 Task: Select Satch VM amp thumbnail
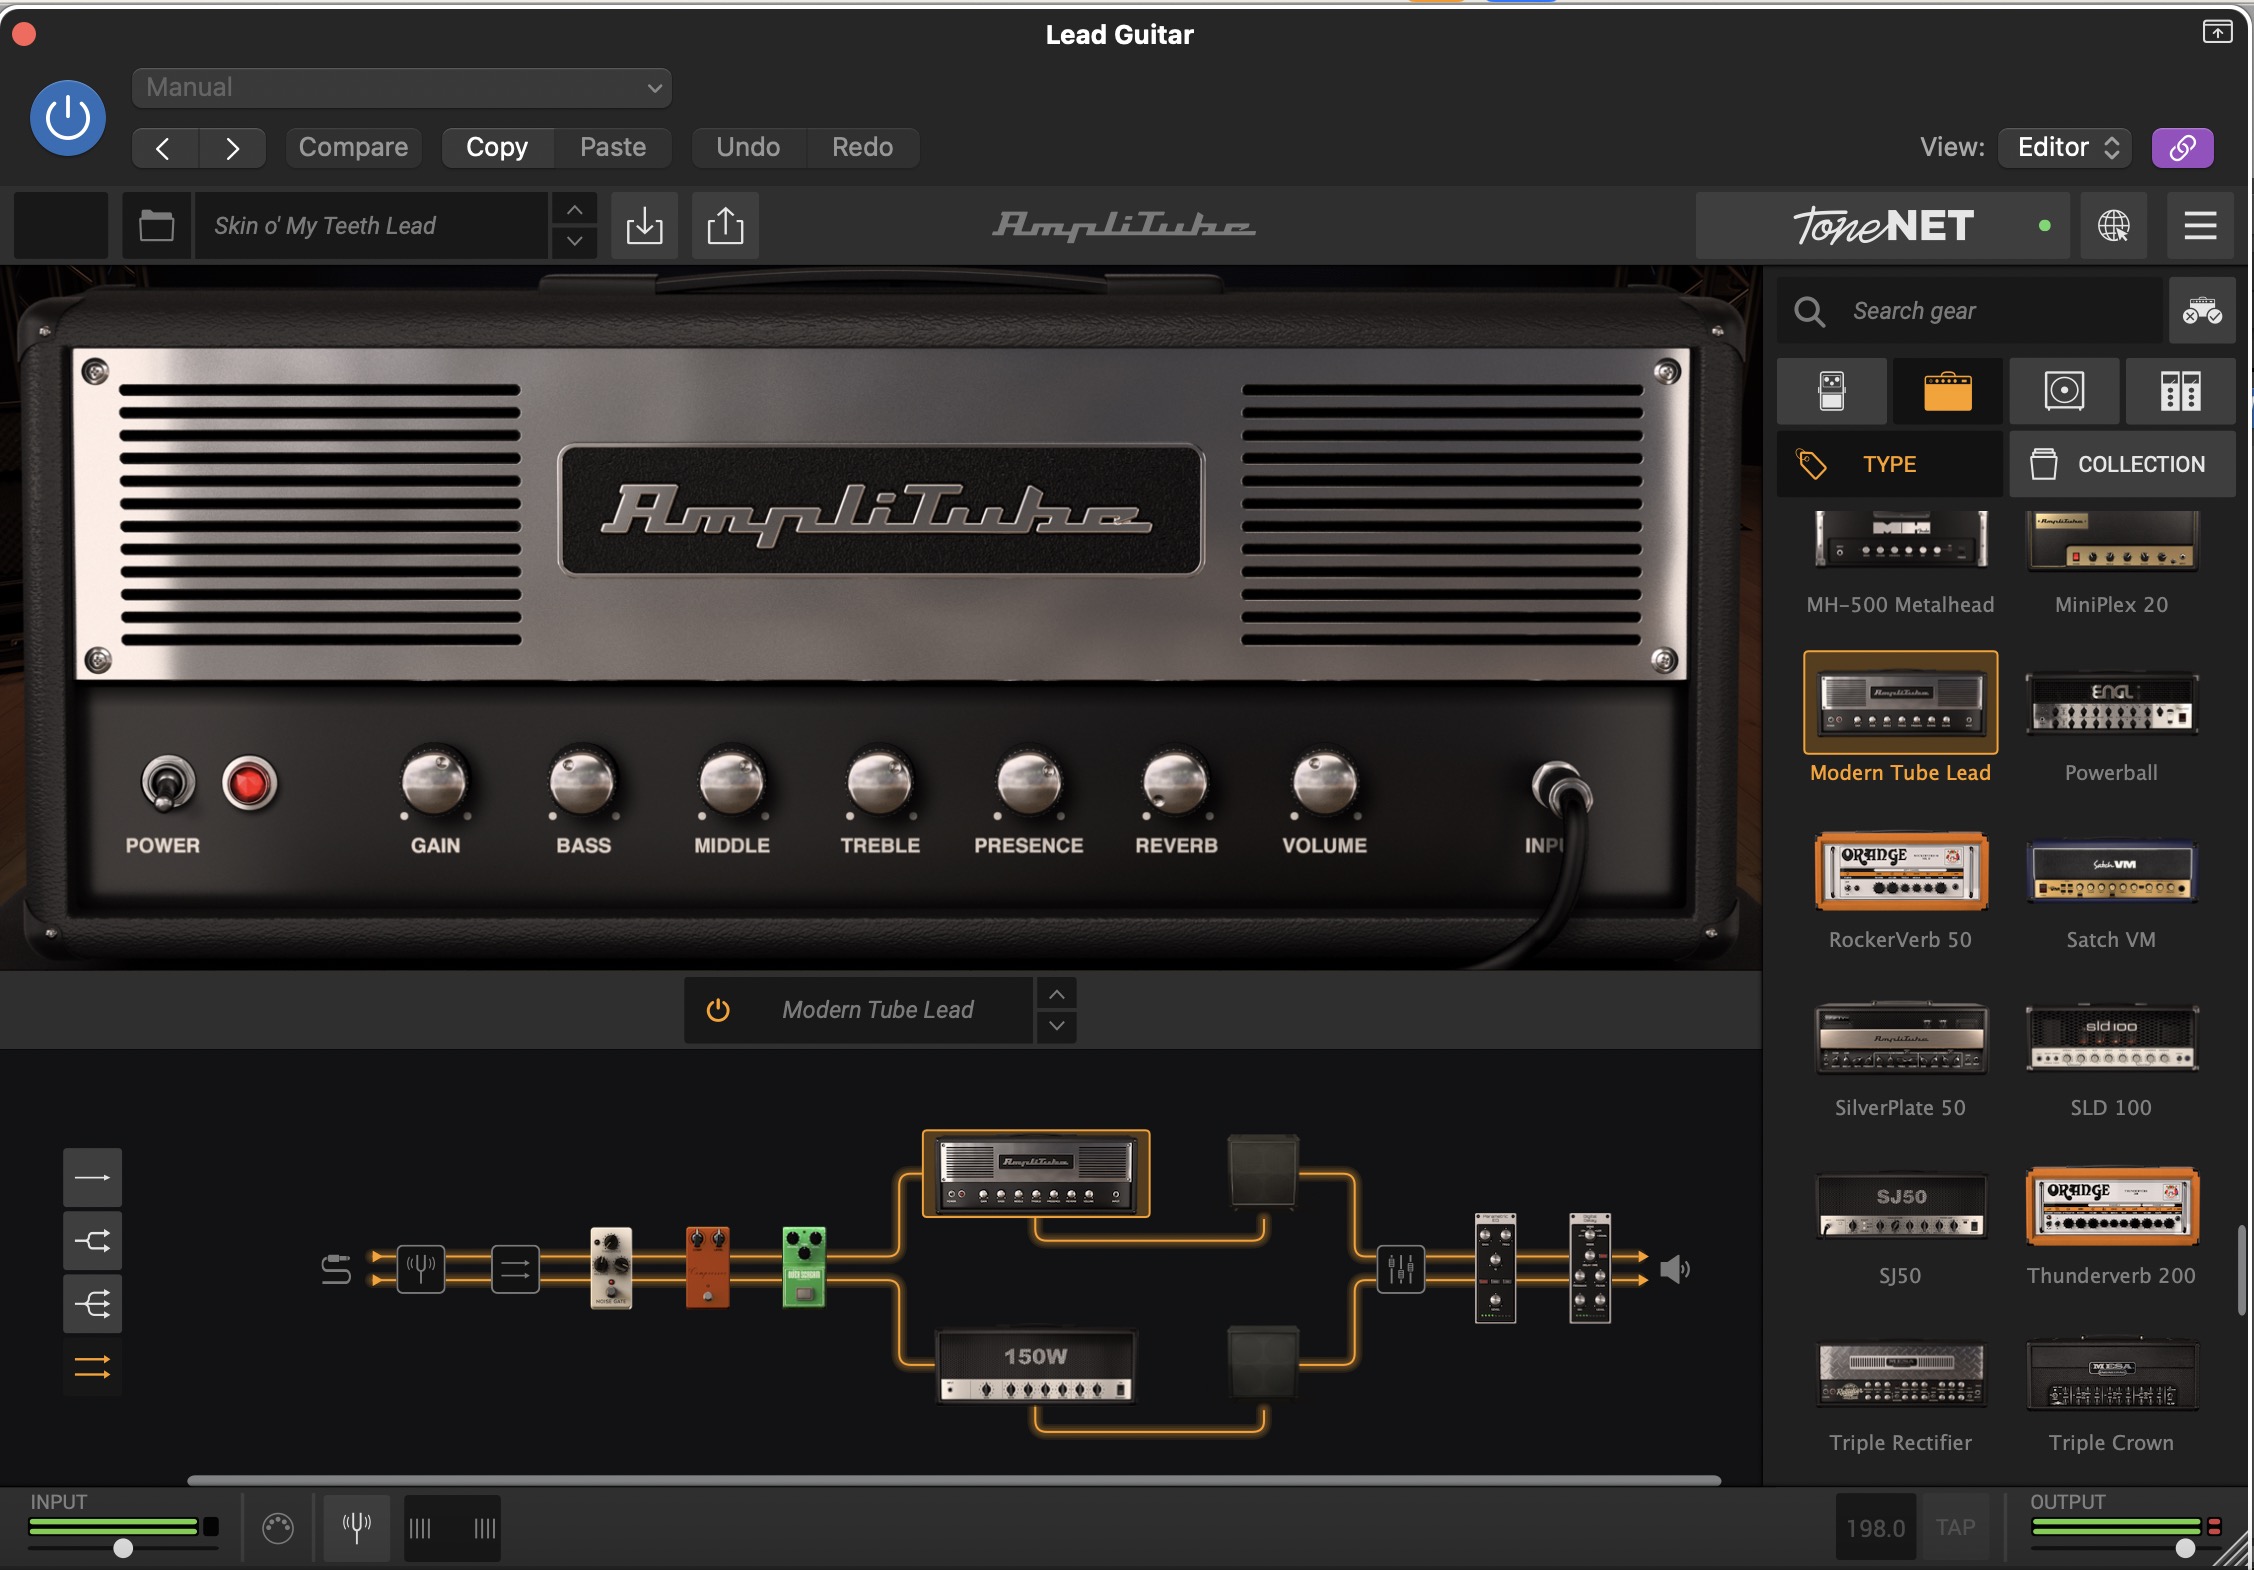(x=2111, y=873)
